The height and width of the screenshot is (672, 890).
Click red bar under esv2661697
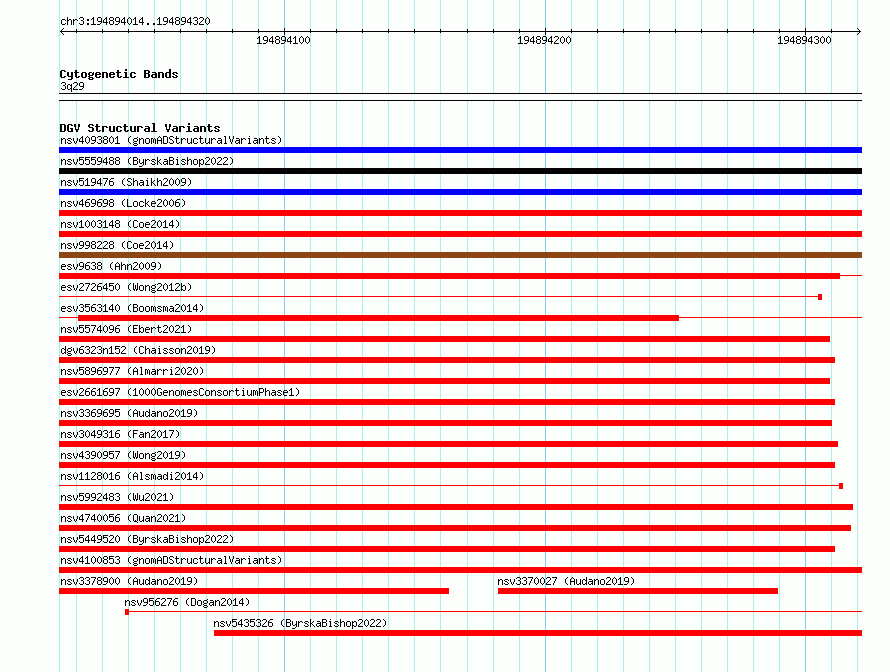447,402
